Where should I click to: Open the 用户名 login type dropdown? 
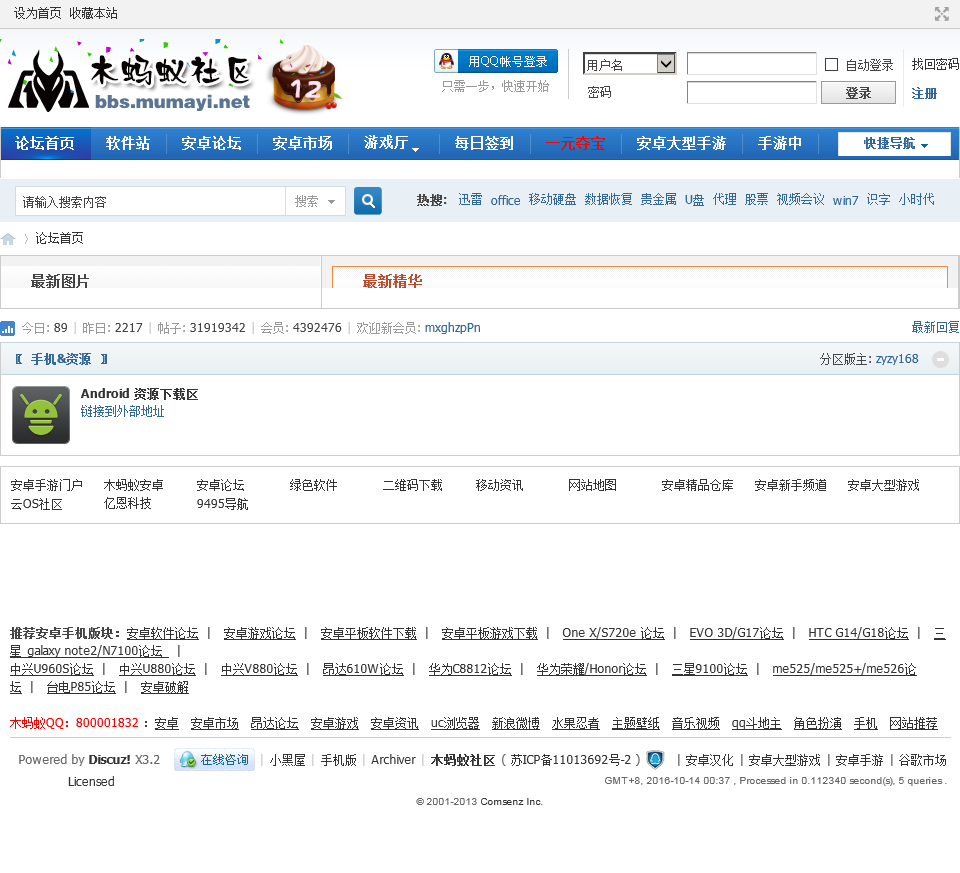(x=629, y=64)
